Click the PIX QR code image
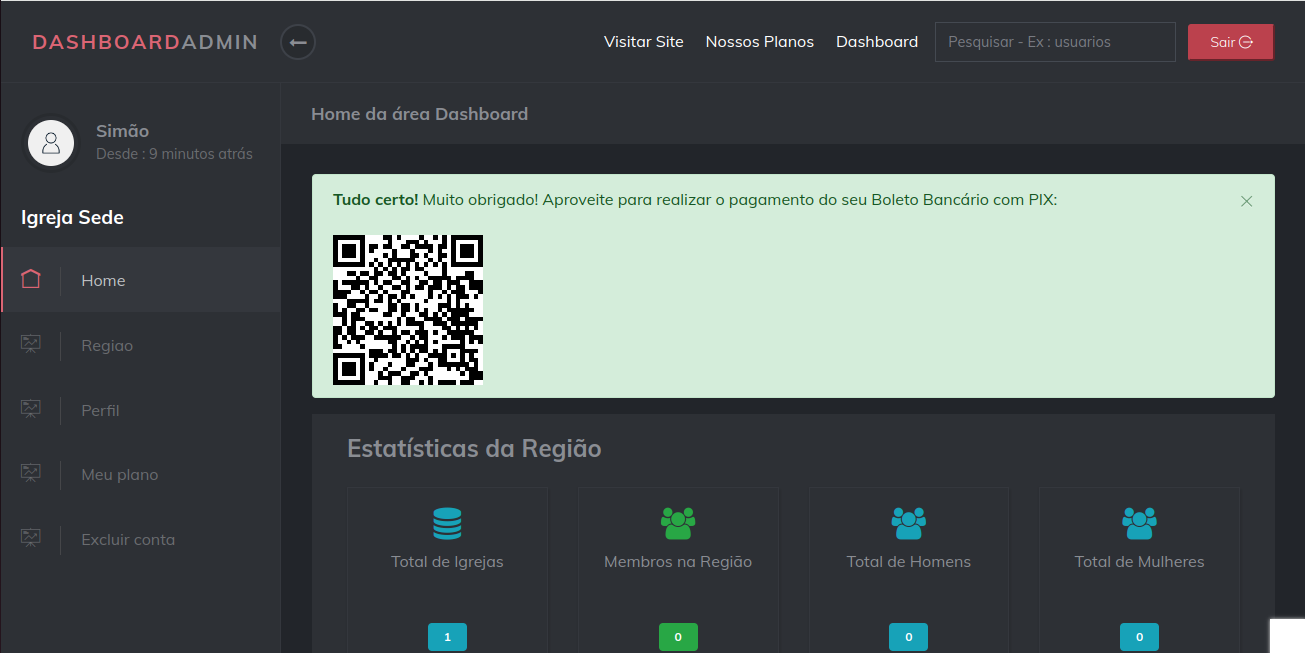Viewport: 1305px width, 653px height. [408, 310]
